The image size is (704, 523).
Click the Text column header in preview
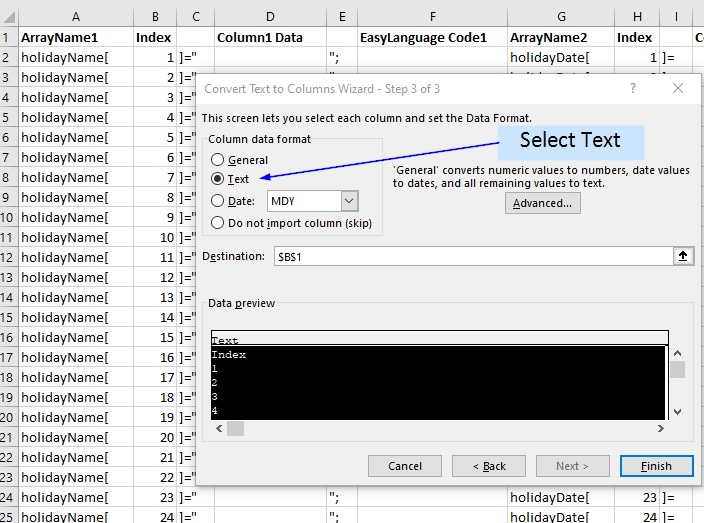pos(438,339)
